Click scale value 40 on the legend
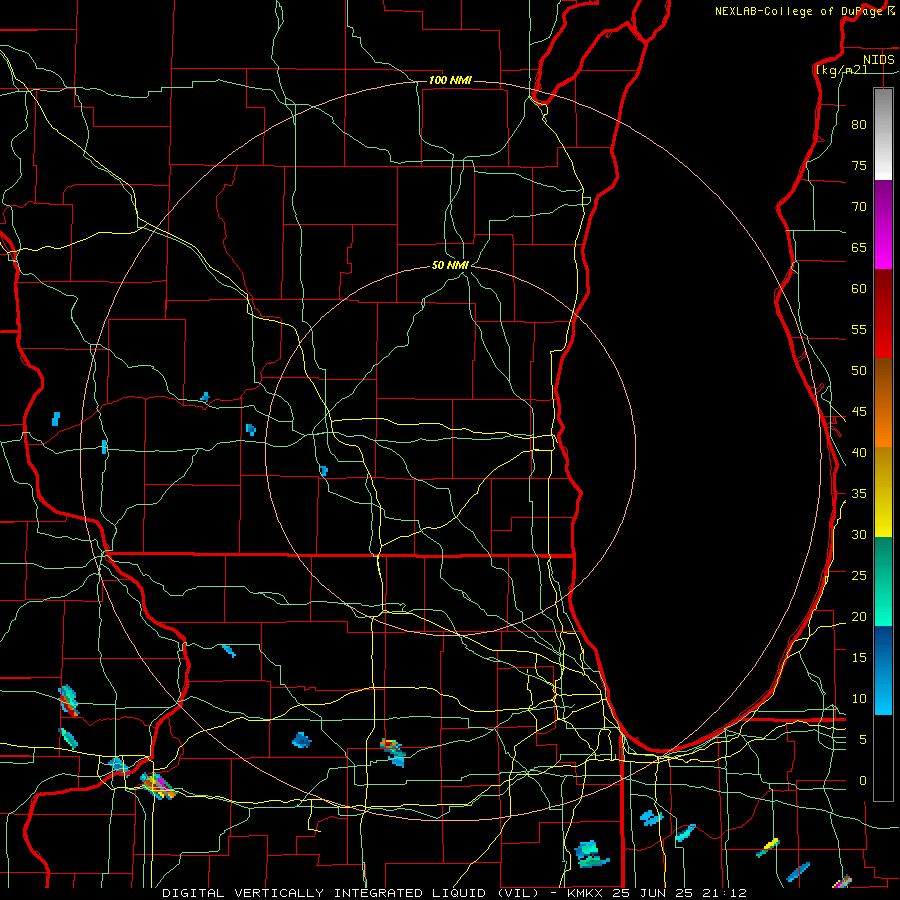Screen dimensions: 900x900 [859, 453]
